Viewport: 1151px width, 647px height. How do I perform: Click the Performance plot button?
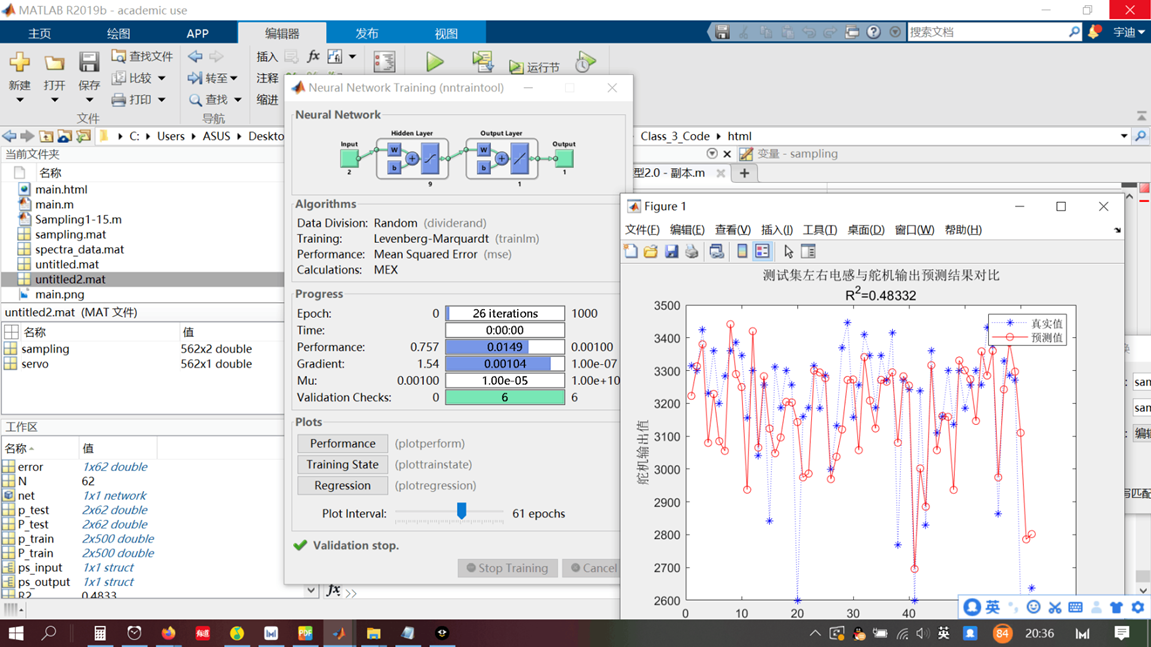pos(342,444)
